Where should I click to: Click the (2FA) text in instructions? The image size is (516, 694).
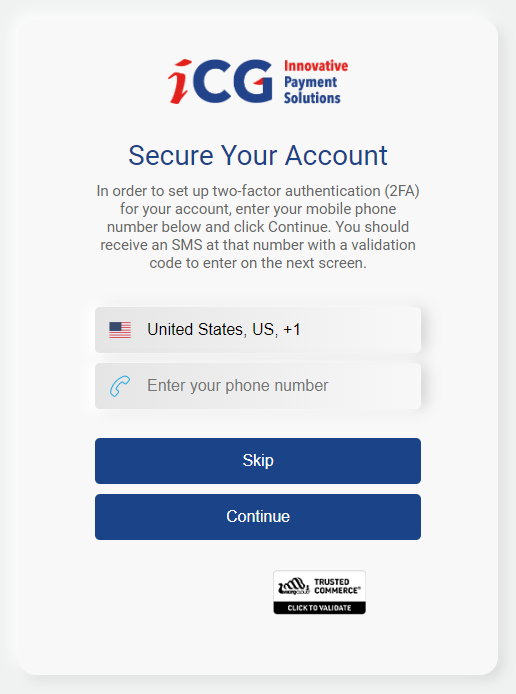(401, 191)
